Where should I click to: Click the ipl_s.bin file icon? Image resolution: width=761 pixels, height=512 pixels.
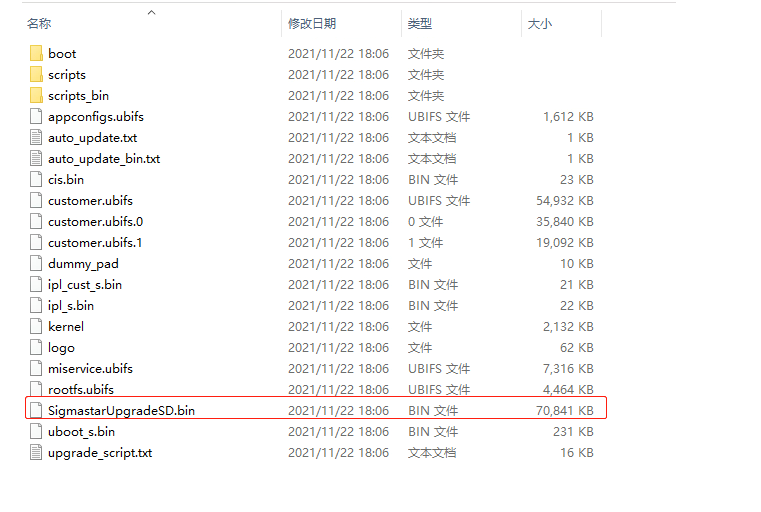click(36, 305)
